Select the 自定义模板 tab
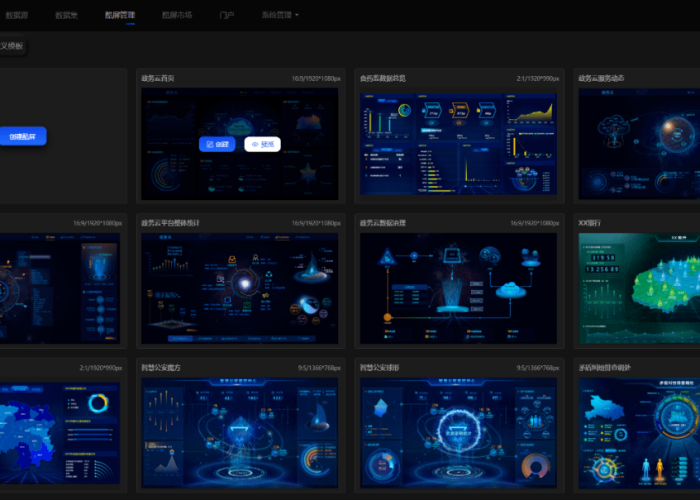The width and height of the screenshot is (700, 500). (12, 46)
